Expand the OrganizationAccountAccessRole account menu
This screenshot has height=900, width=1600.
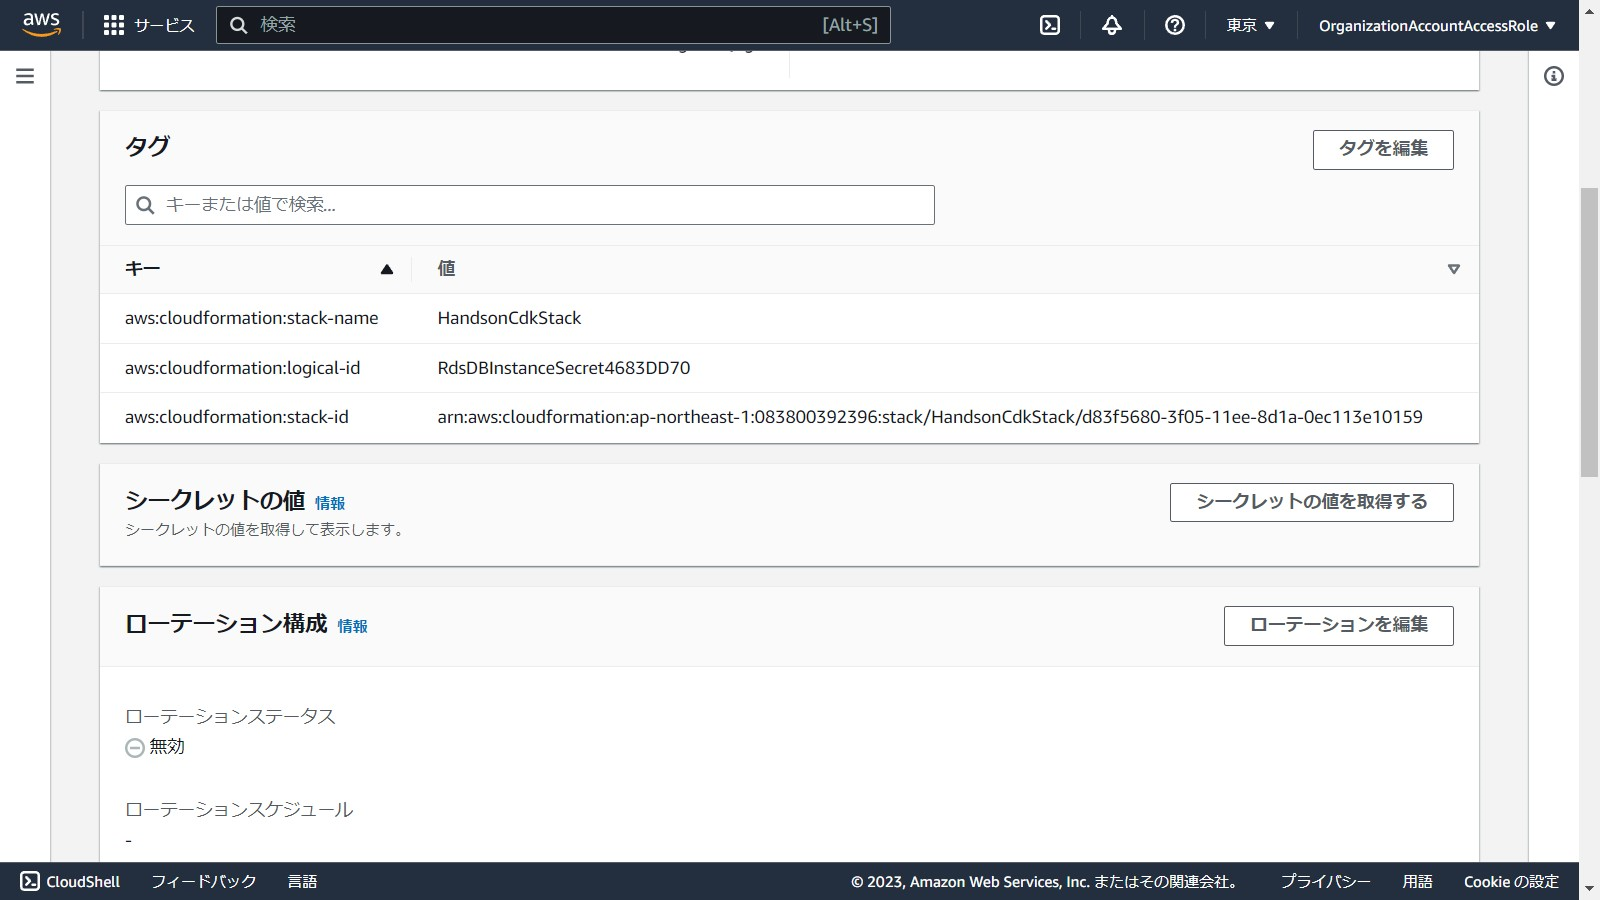pyautogui.click(x=1436, y=25)
